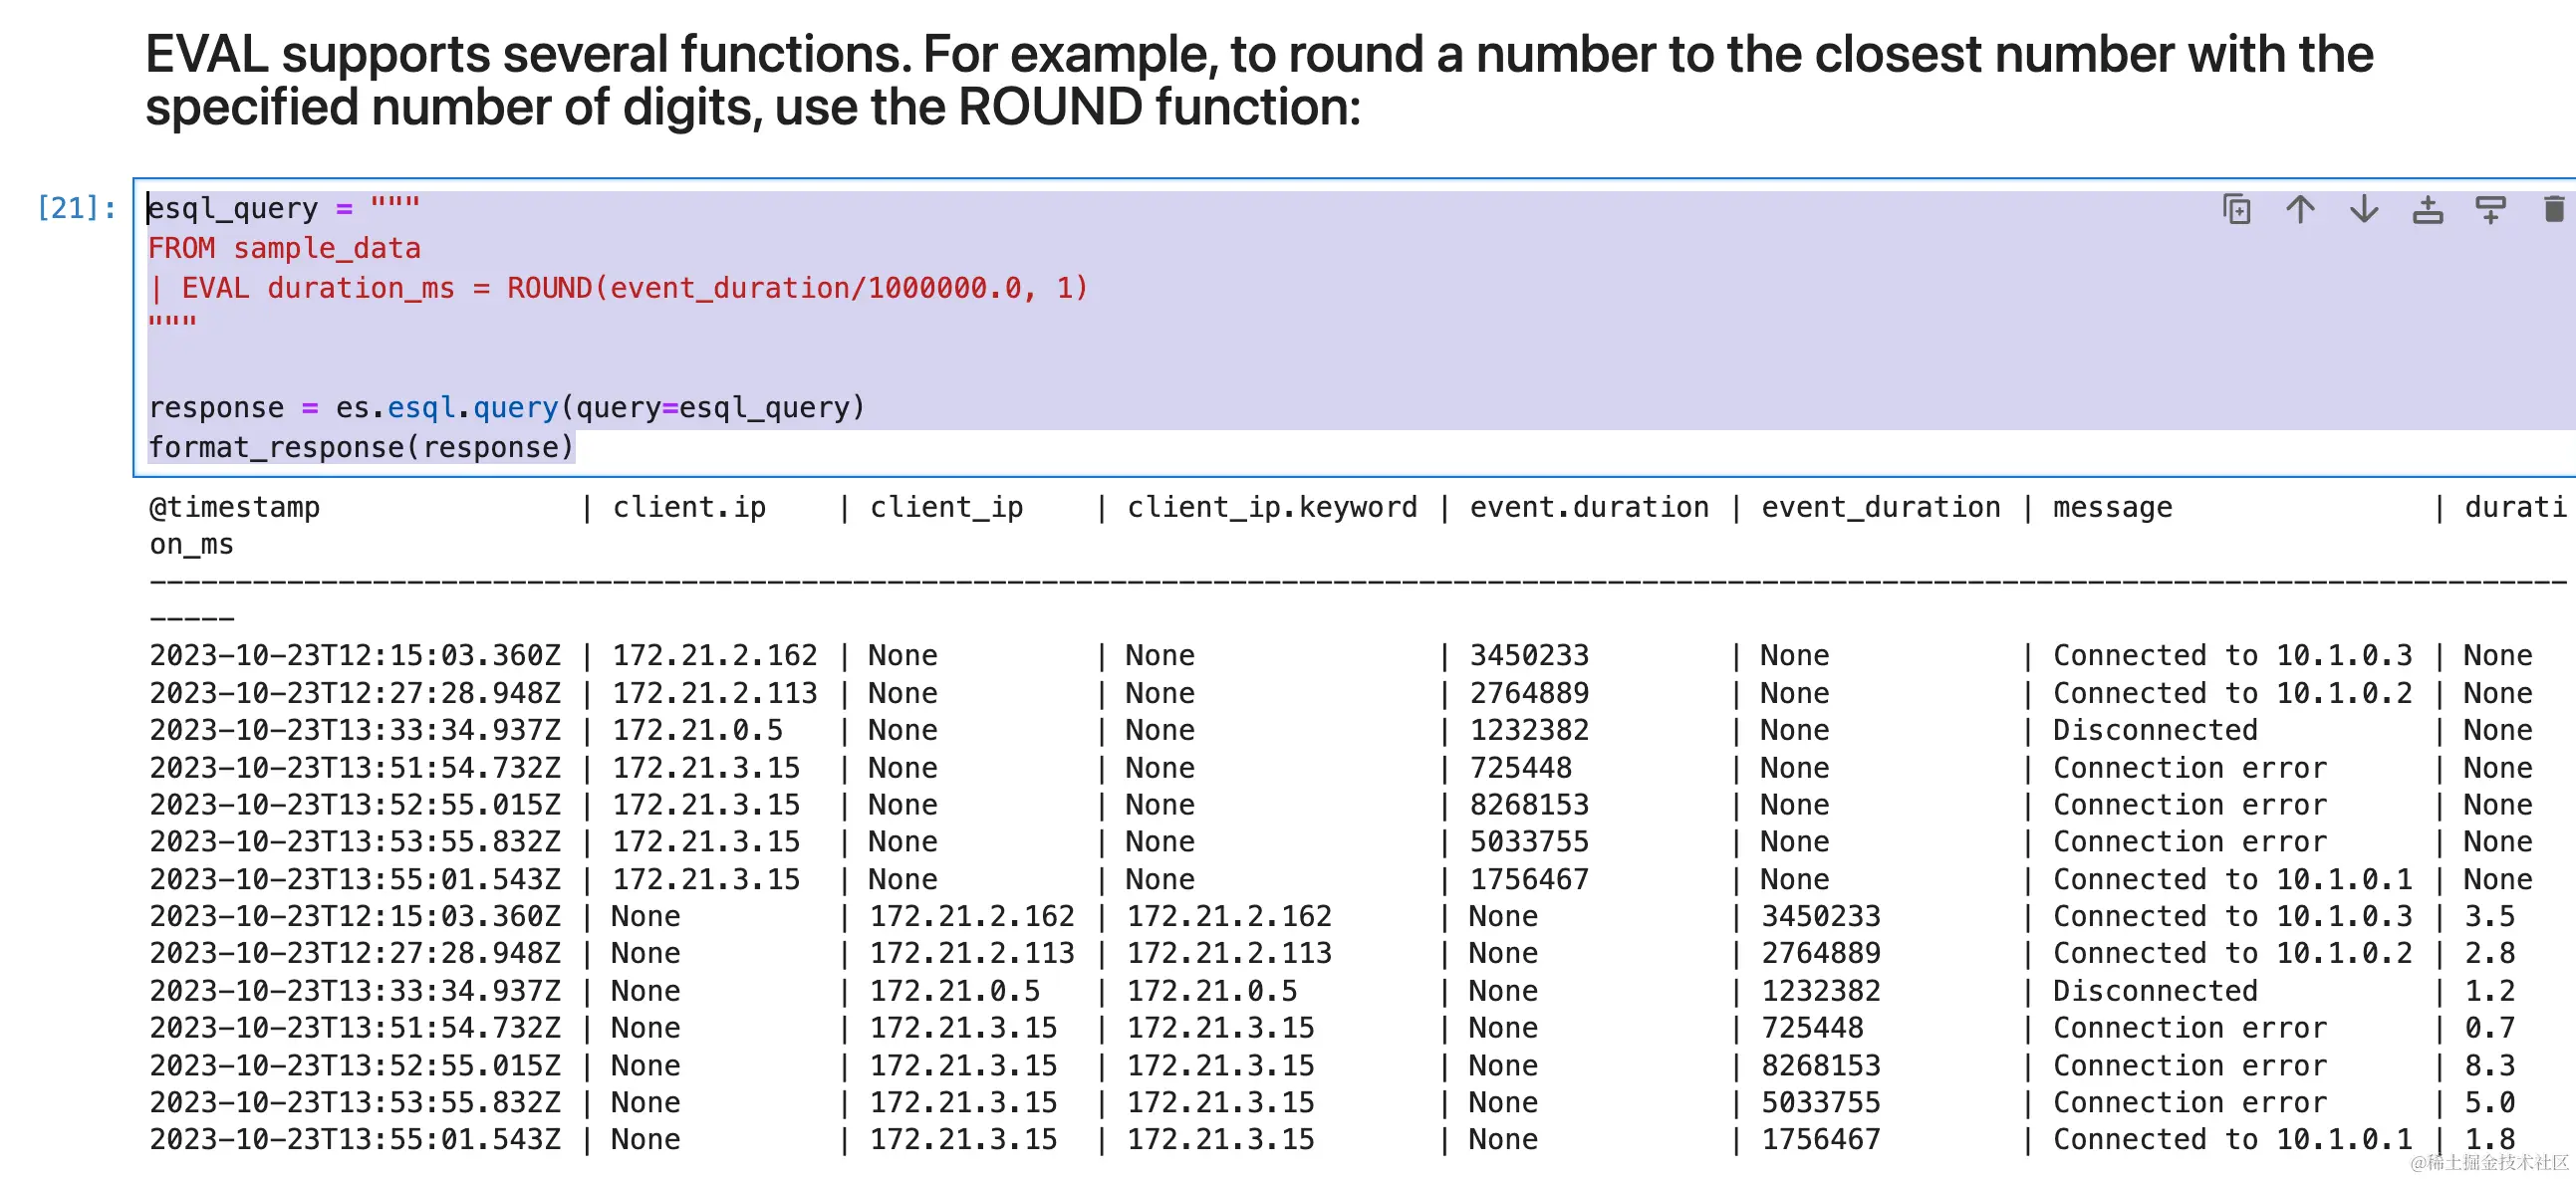Delete cell using trash icon
The width and height of the screenshot is (2576, 1179).
[2553, 209]
